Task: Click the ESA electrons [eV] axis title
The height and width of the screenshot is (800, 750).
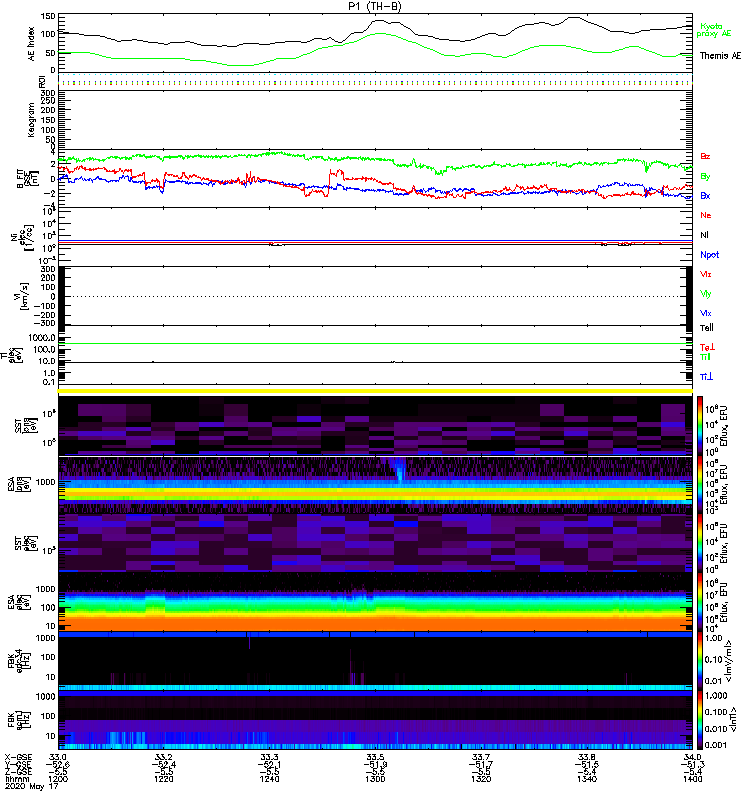Action: [18, 601]
